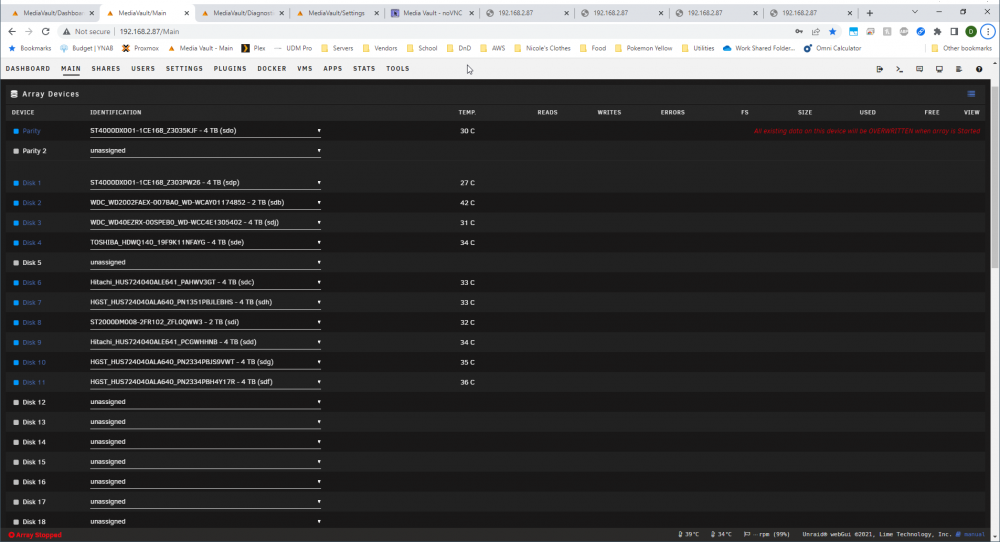Open the Other bookmarks folder

pyautogui.click(x=961, y=48)
